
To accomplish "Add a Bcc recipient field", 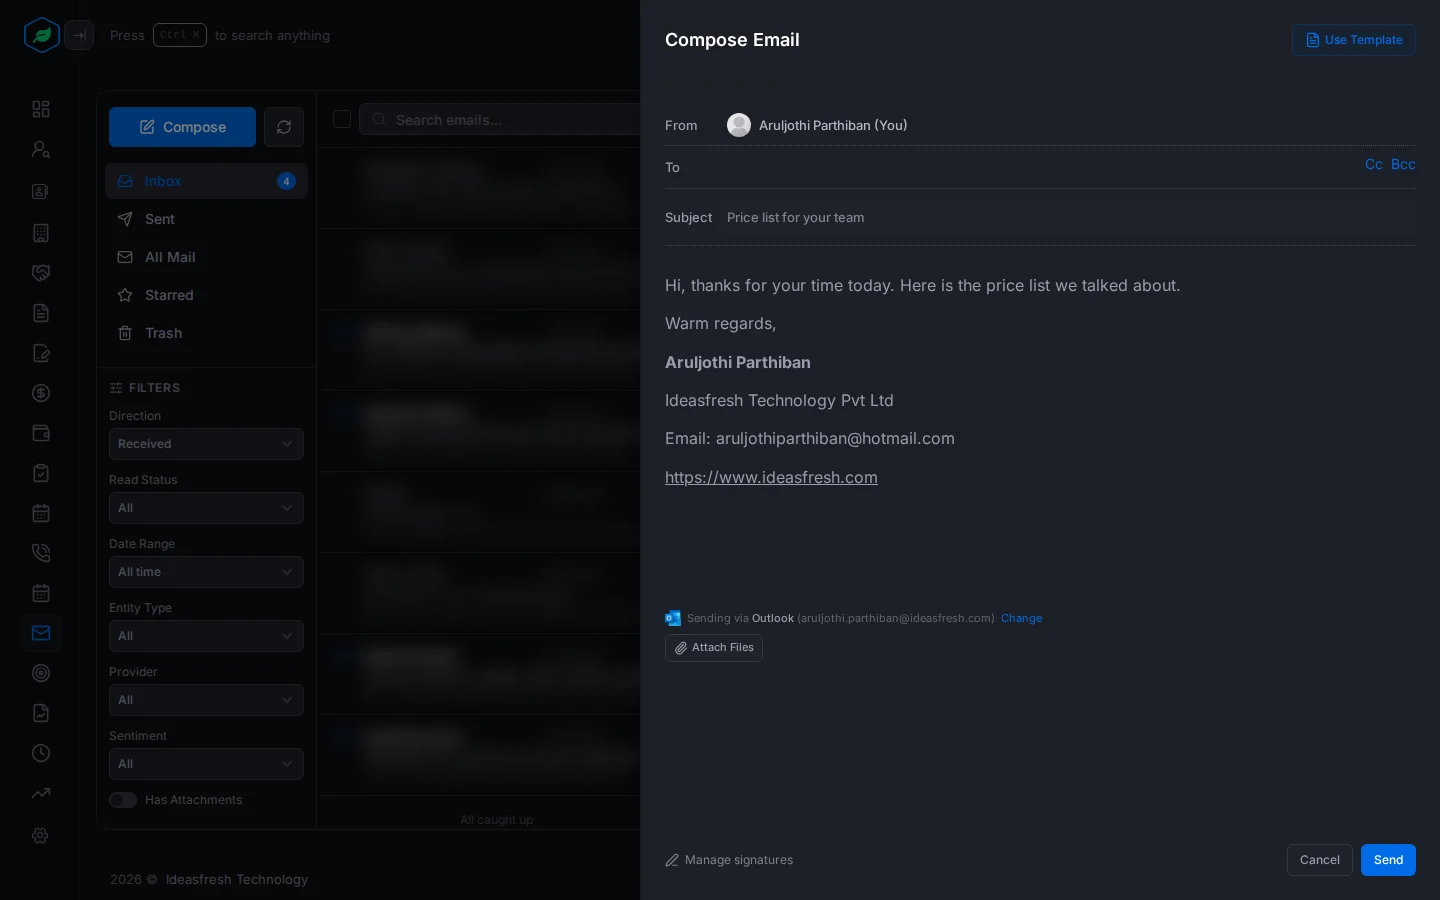I will 1403,164.
